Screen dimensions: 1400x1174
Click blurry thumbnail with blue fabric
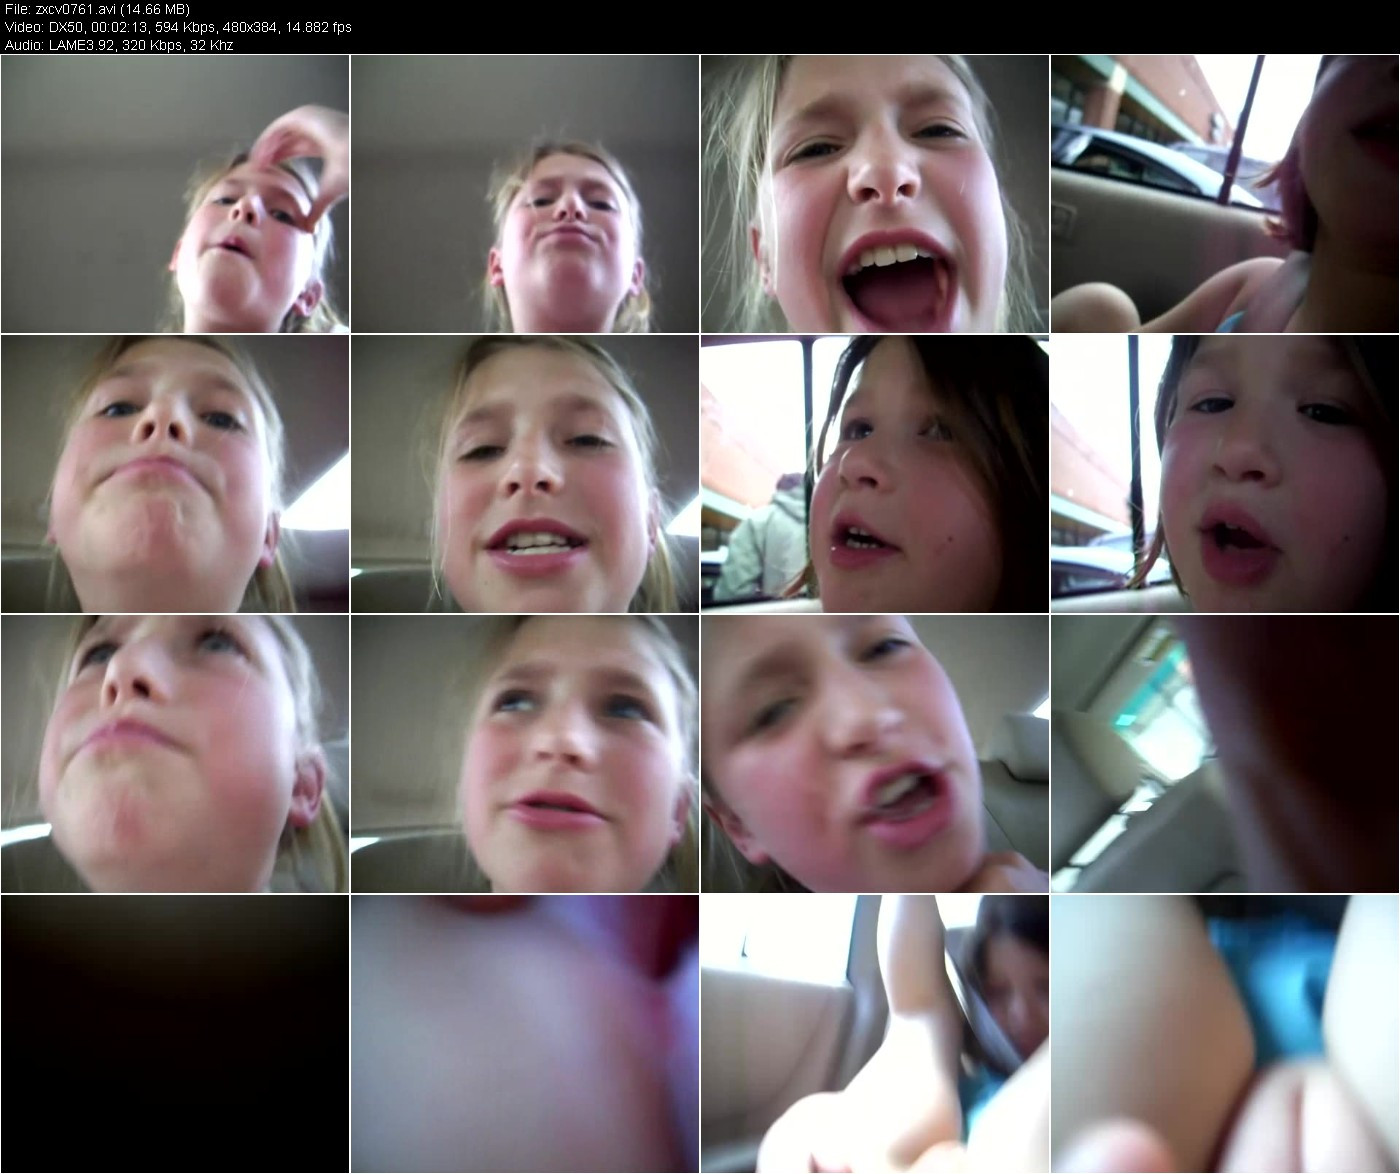pos(1225,1034)
